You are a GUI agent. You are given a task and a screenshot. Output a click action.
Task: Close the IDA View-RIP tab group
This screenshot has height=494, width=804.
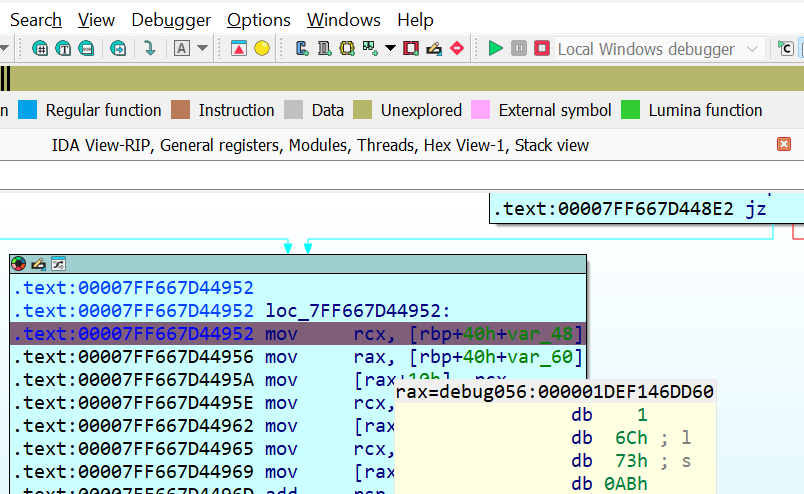[x=784, y=145]
